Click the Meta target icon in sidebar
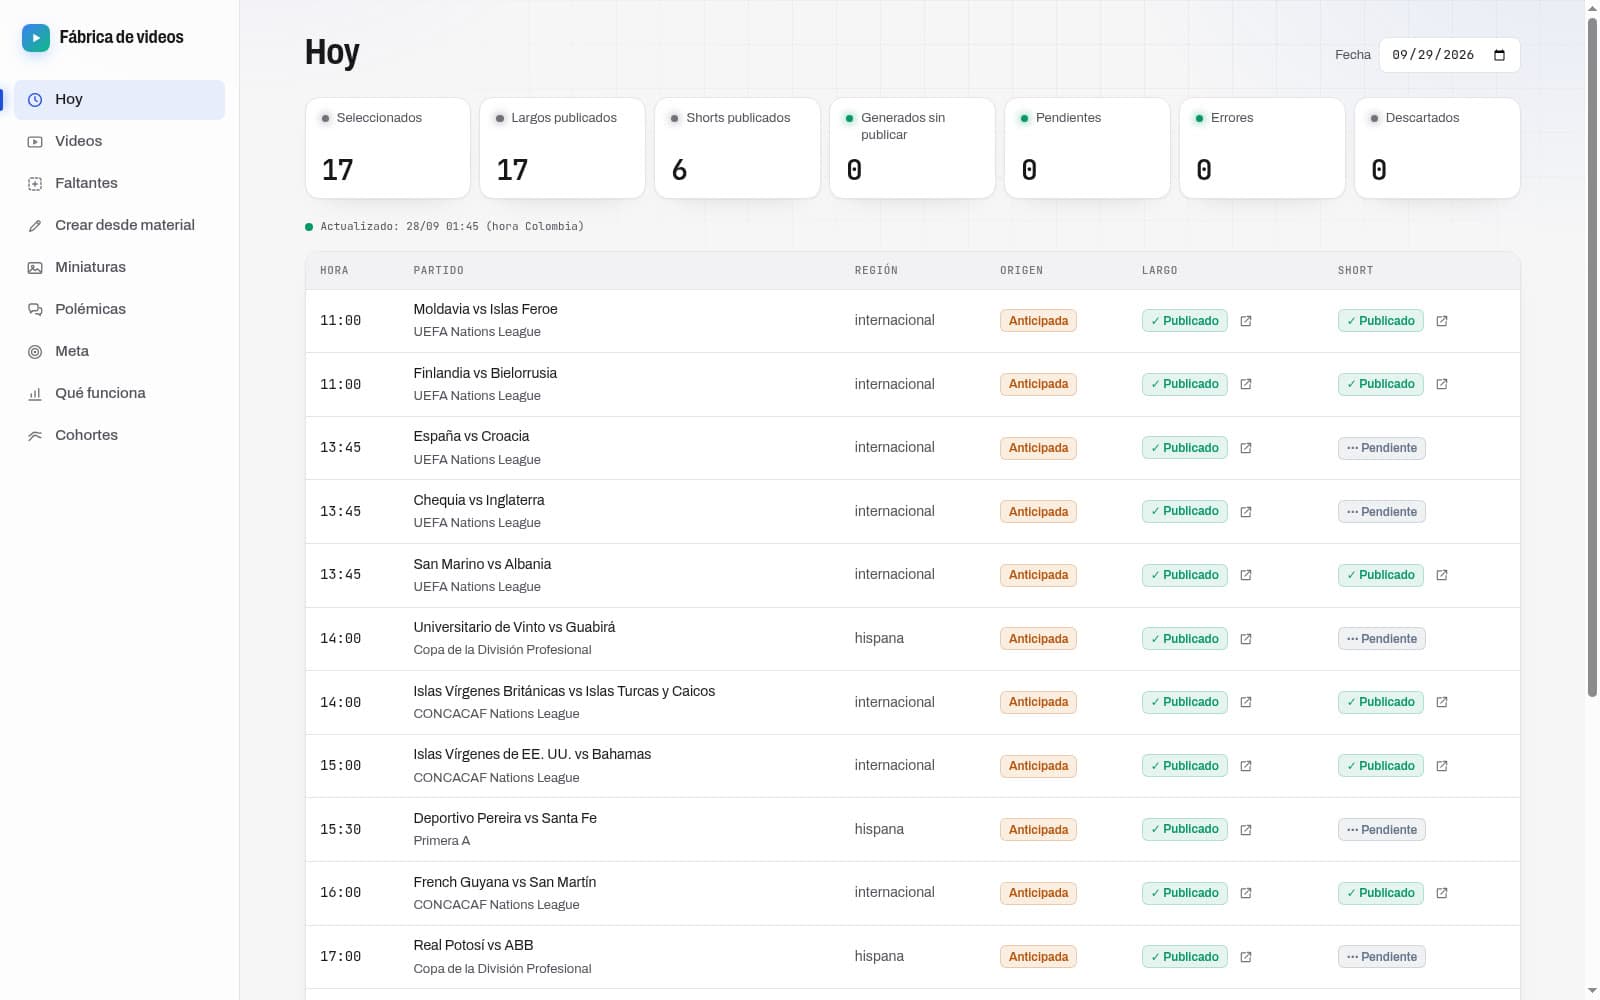 (x=35, y=352)
